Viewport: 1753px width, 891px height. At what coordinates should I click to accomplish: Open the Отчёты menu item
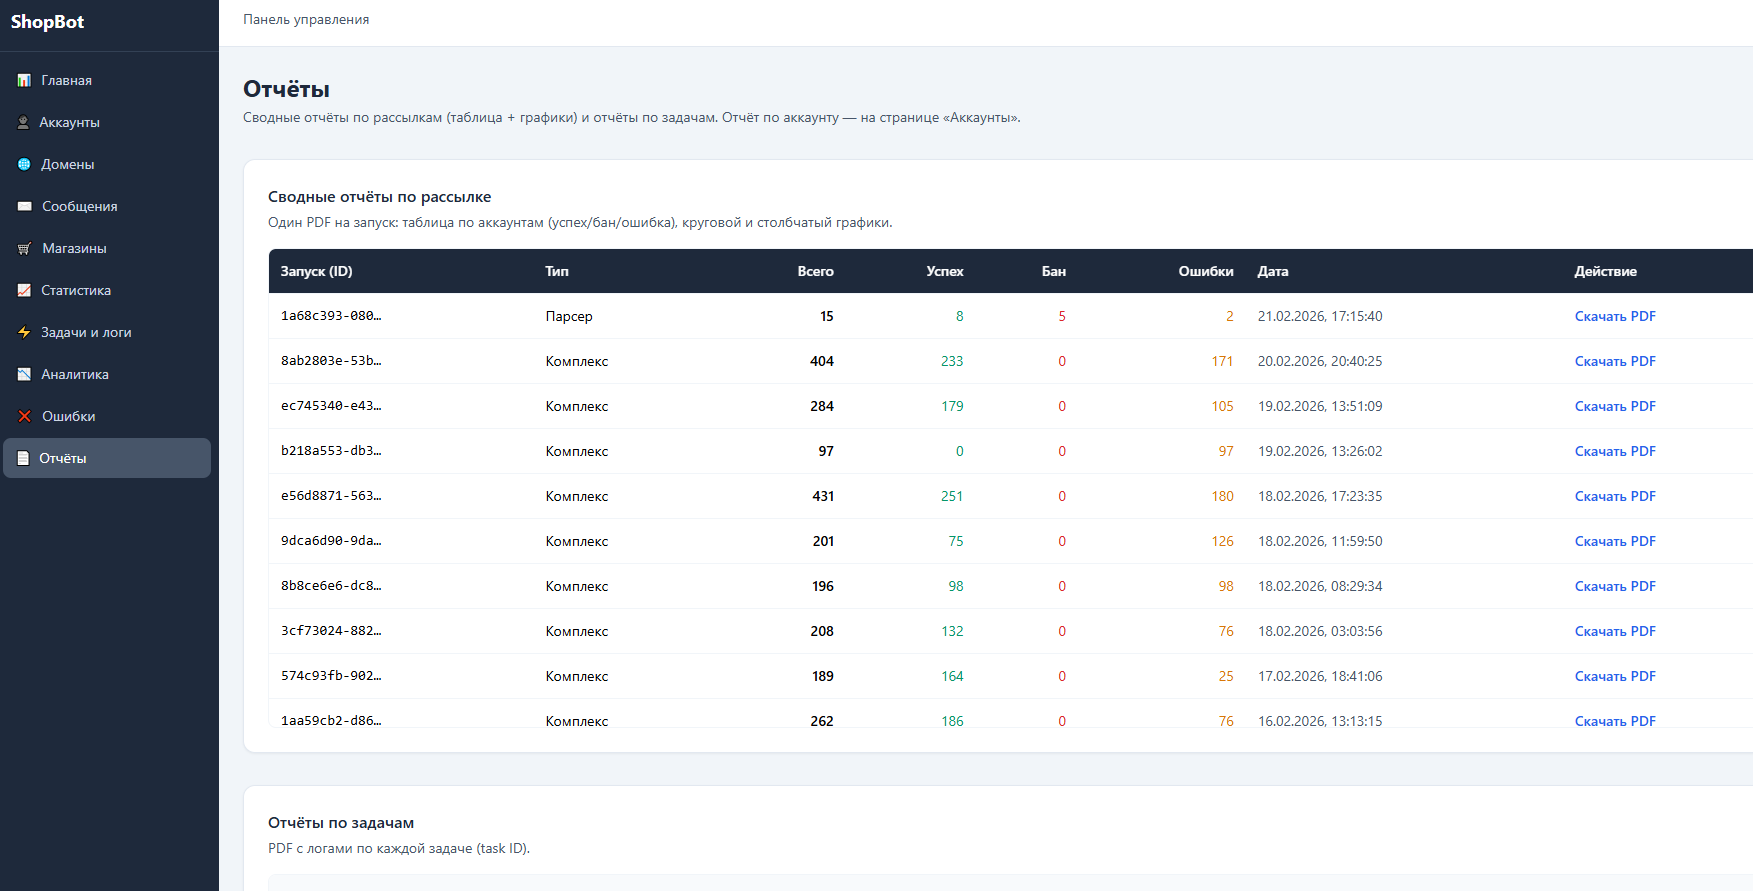63,458
